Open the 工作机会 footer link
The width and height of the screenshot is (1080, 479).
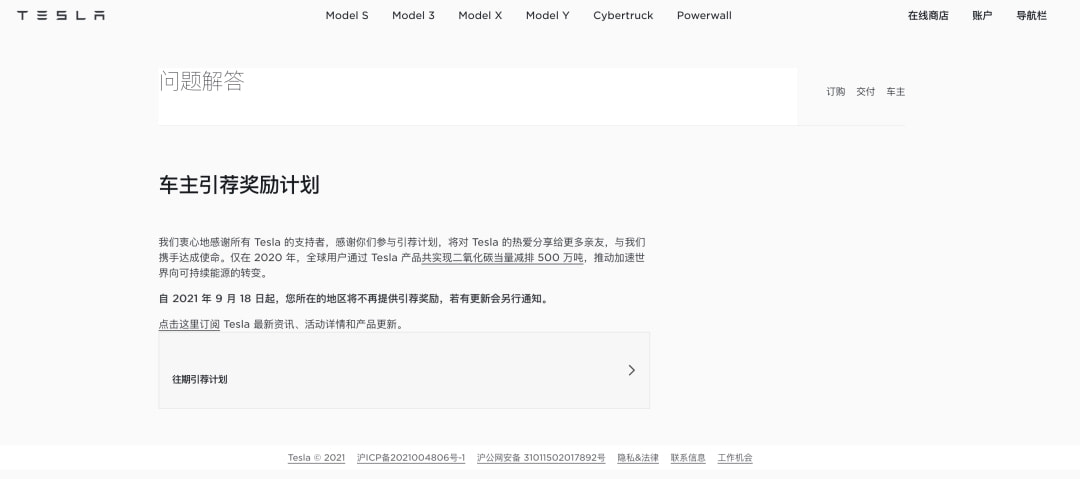point(735,458)
